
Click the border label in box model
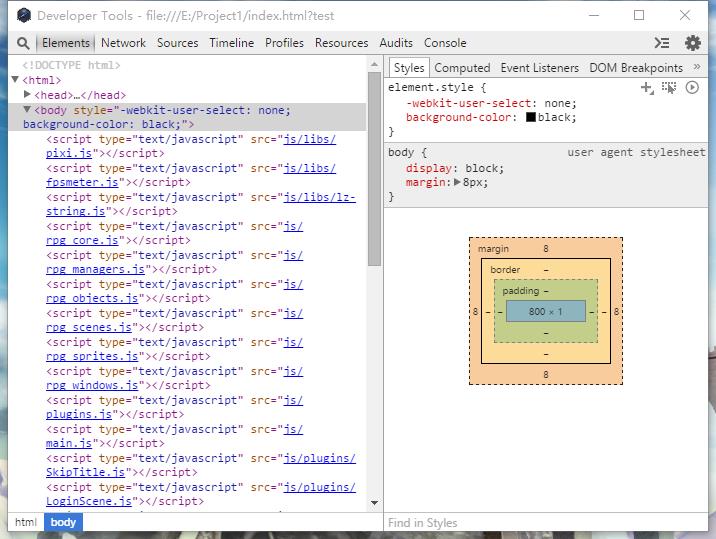[505, 270]
